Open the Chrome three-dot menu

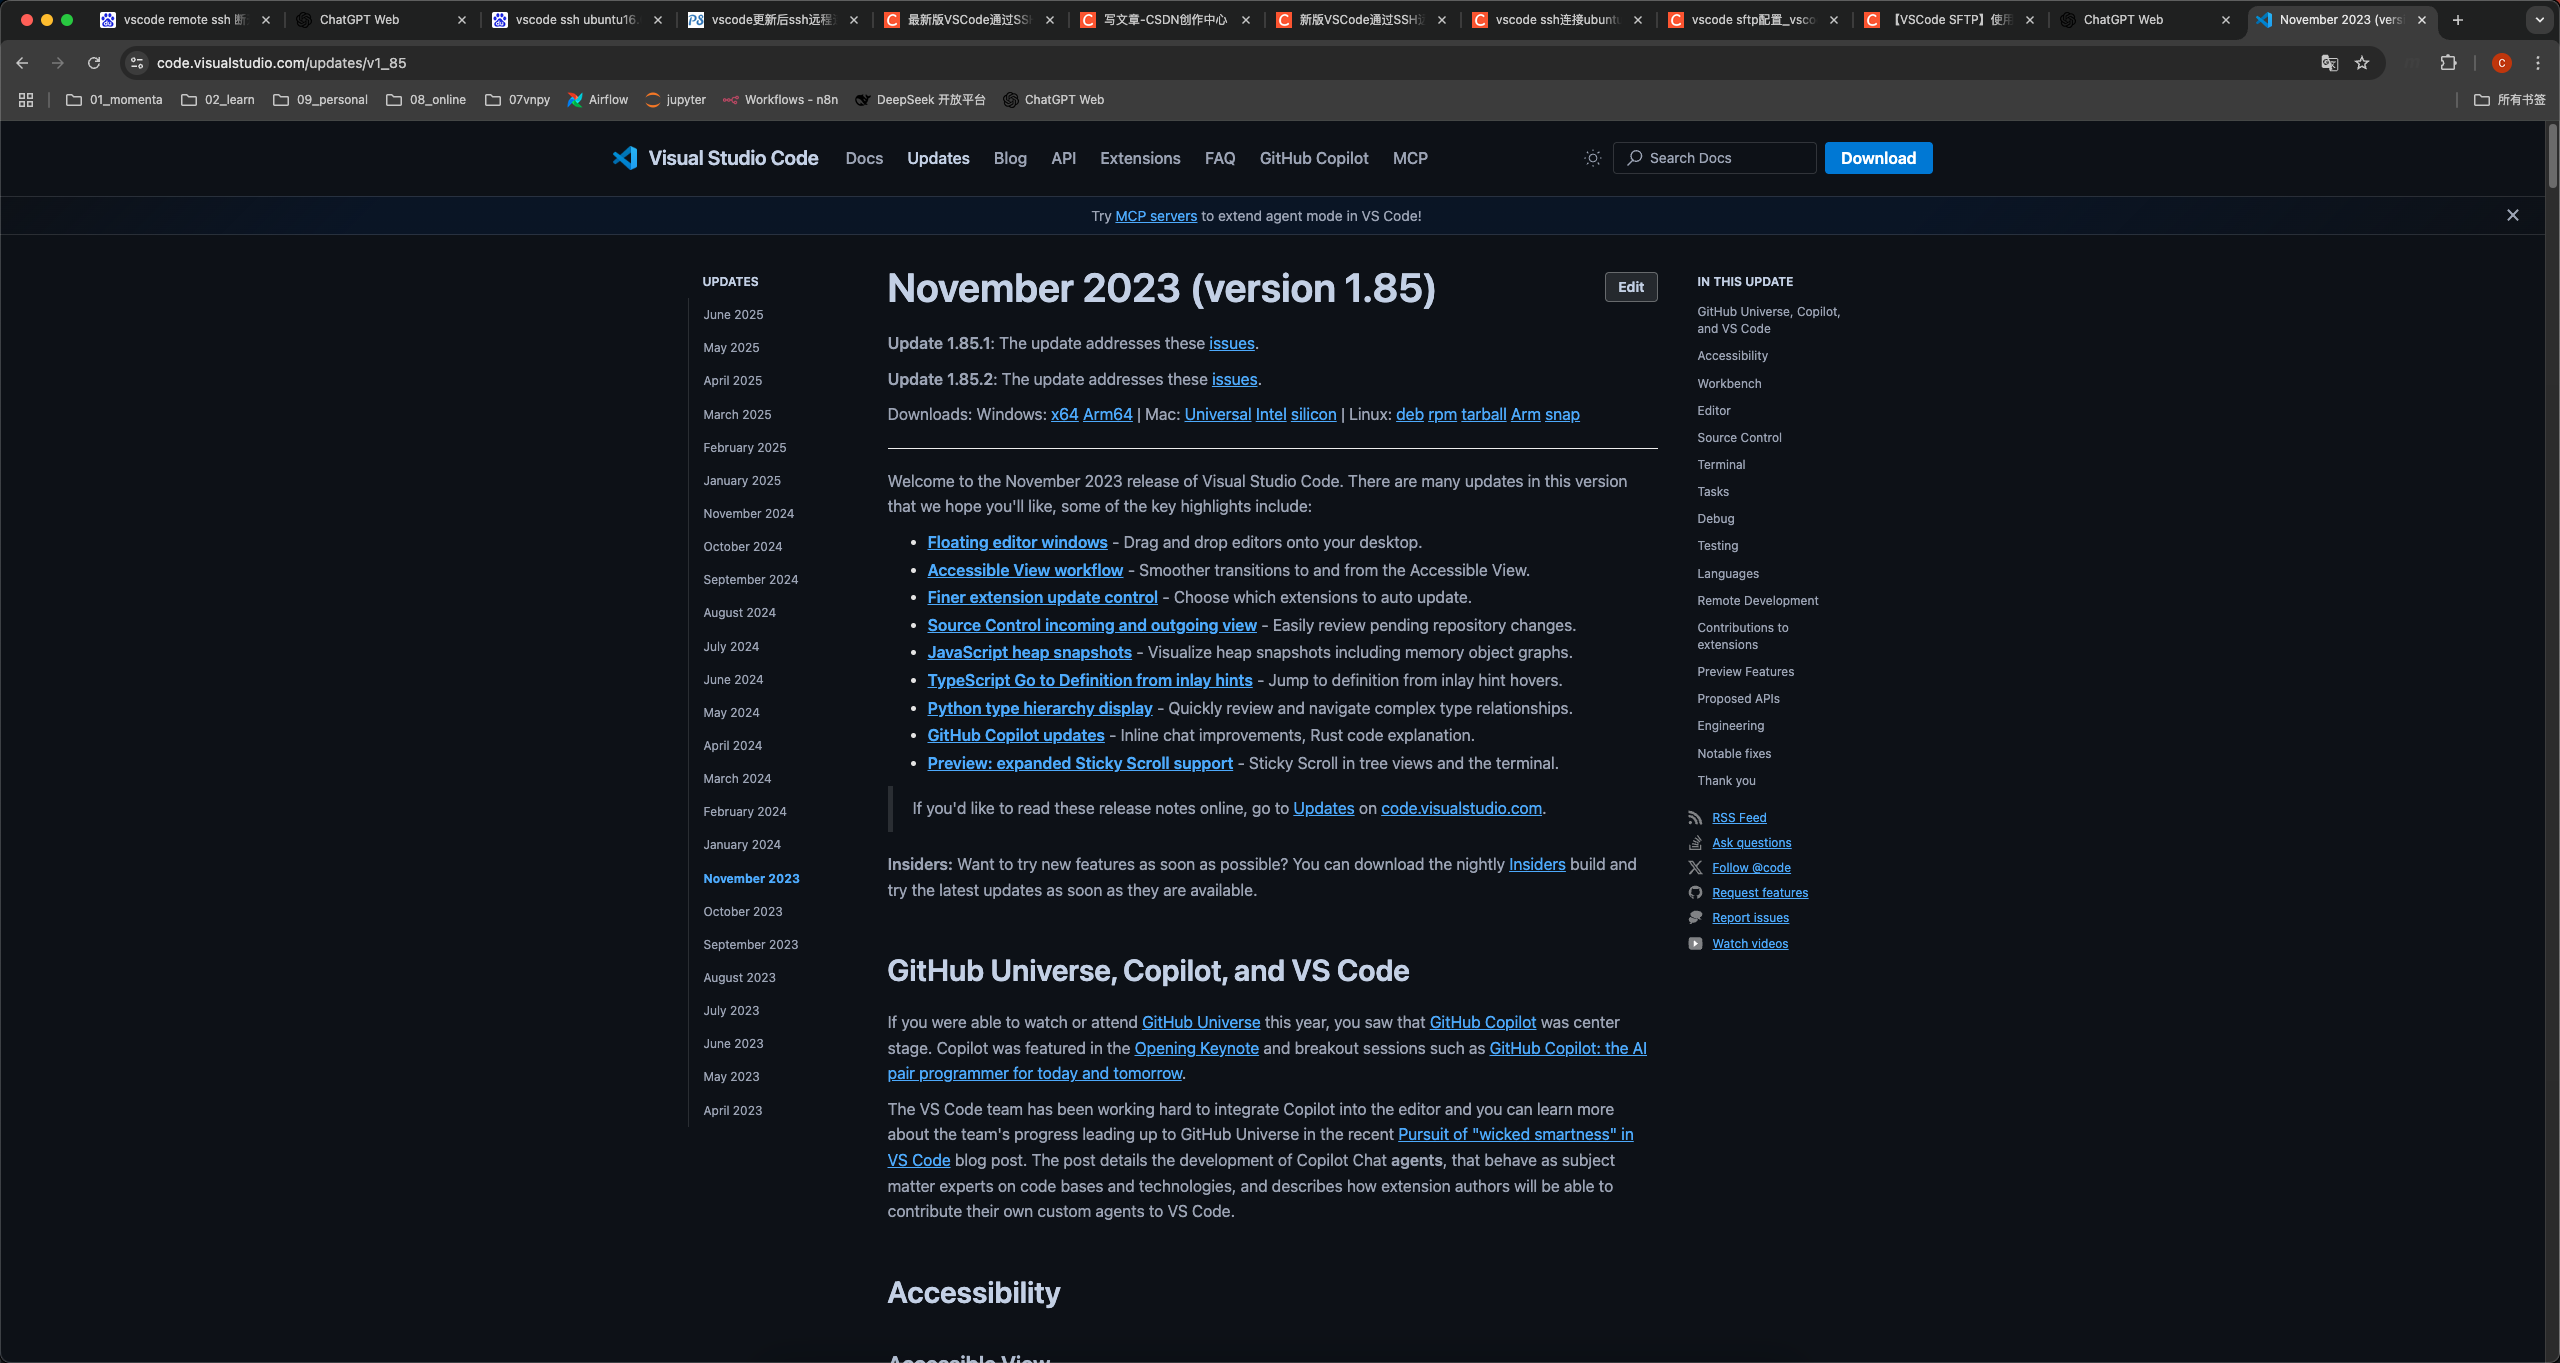tap(2538, 63)
